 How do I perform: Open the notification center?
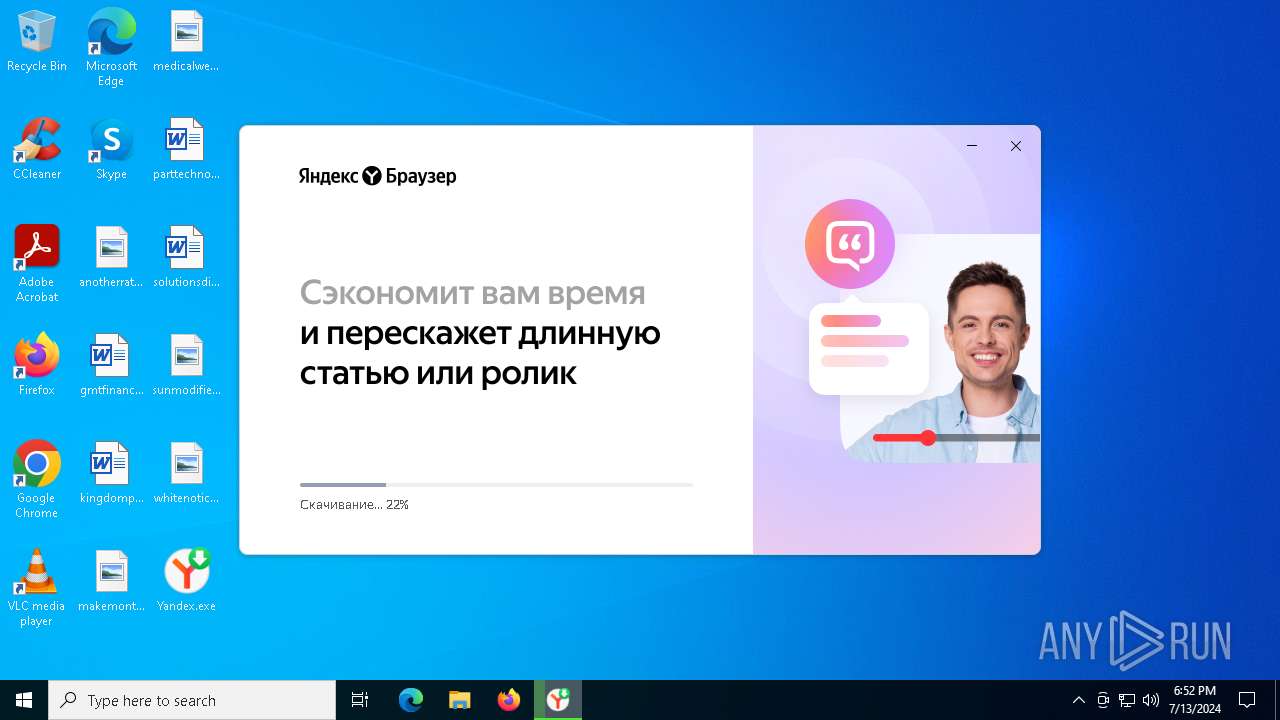(1247, 700)
